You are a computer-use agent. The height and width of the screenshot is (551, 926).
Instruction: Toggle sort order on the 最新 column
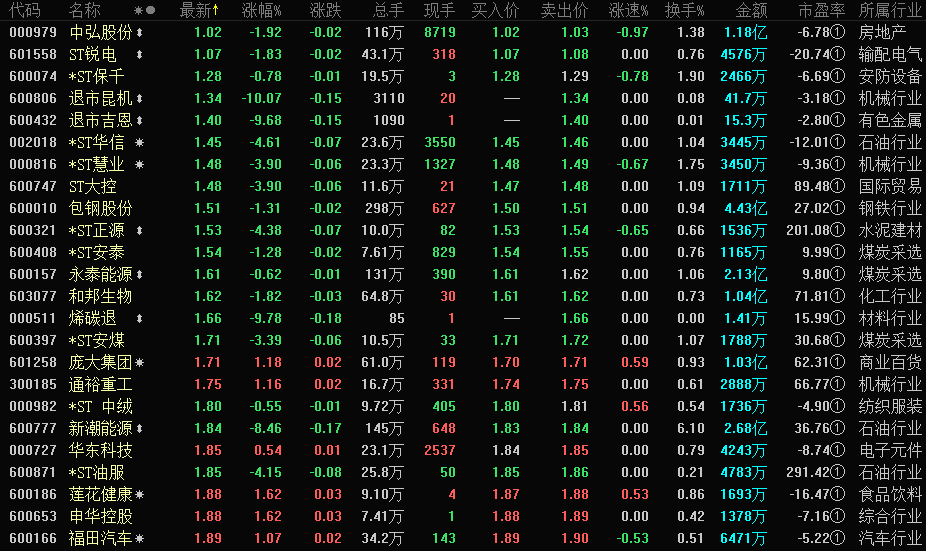tap(199, 10)
